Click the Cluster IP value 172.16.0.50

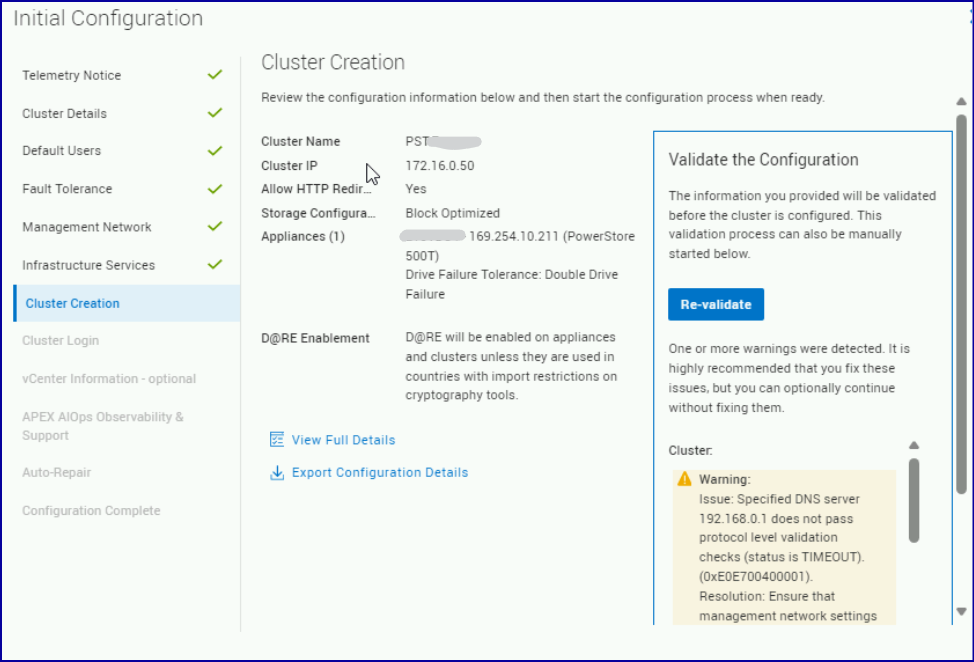point(439,165)
